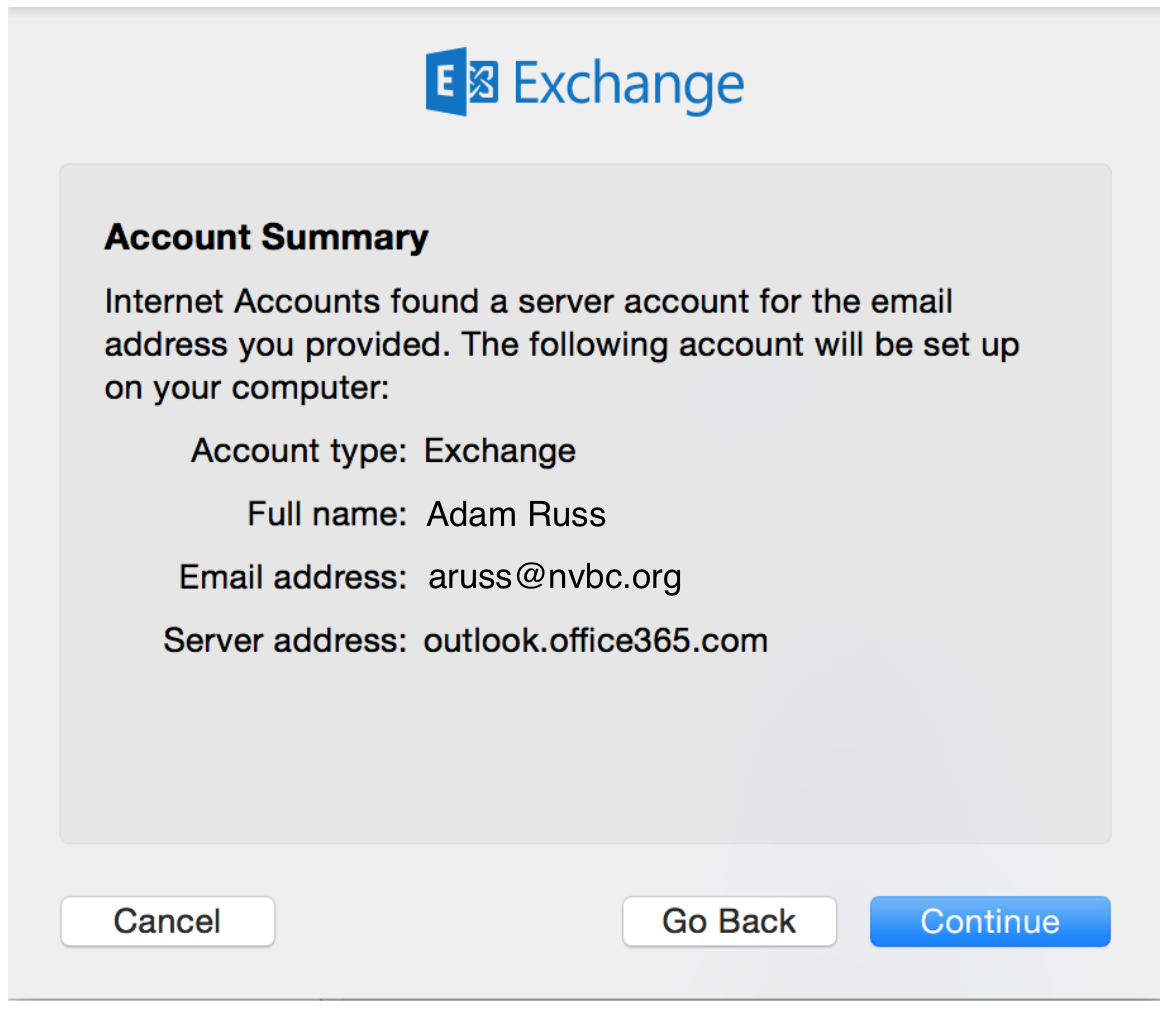Click the full name Adam Russ
This screenshot has width=1172, height=1012.
coord(516,514)
